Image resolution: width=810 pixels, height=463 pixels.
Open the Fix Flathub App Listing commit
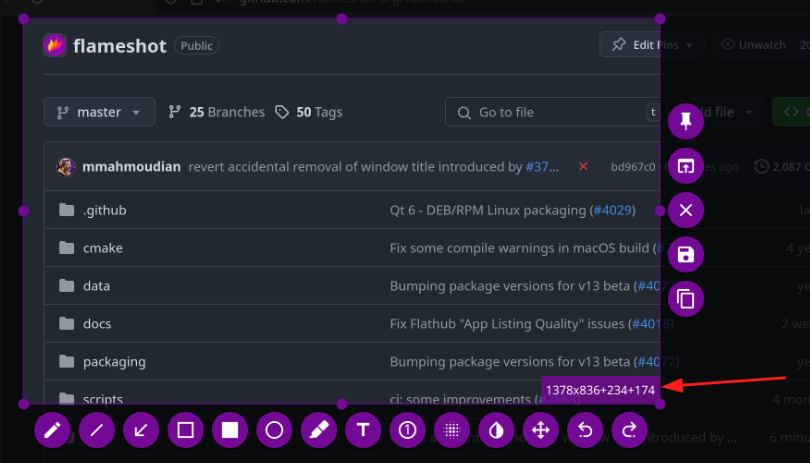click(507, 324)
